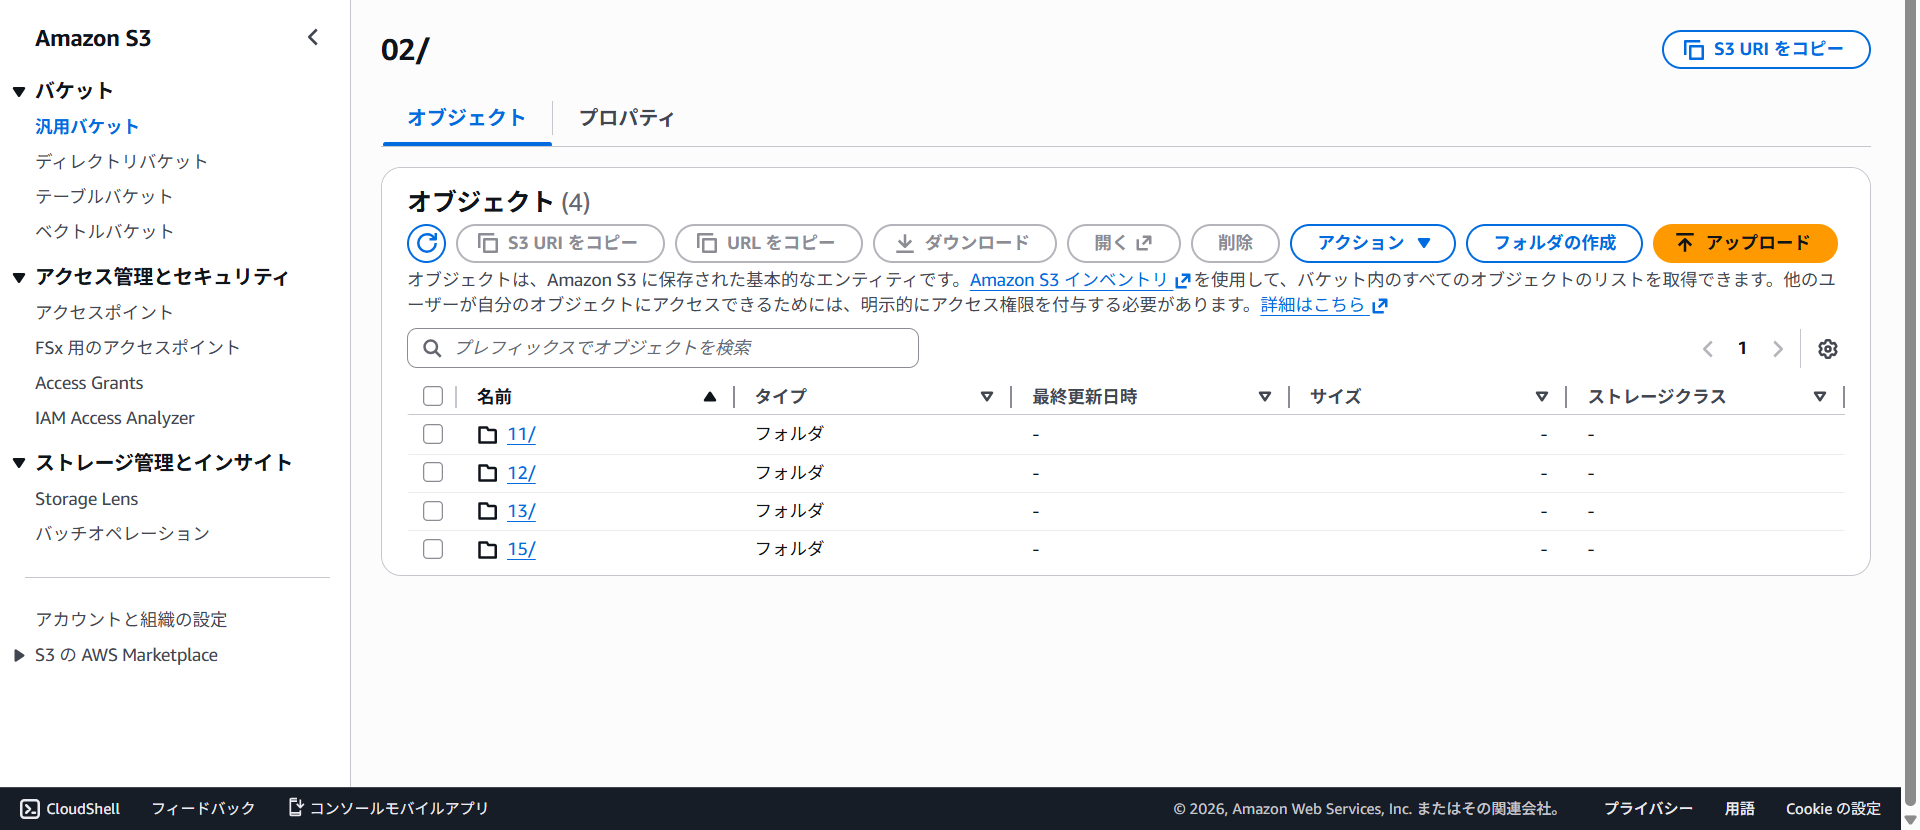
Task: Click the ダウンロード button
Action: [x=964, y=243]
